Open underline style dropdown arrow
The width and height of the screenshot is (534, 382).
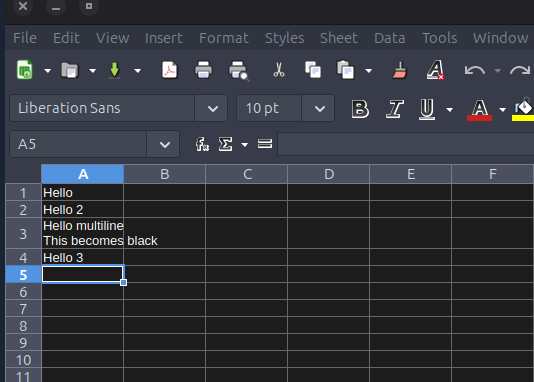coord(450,110)
